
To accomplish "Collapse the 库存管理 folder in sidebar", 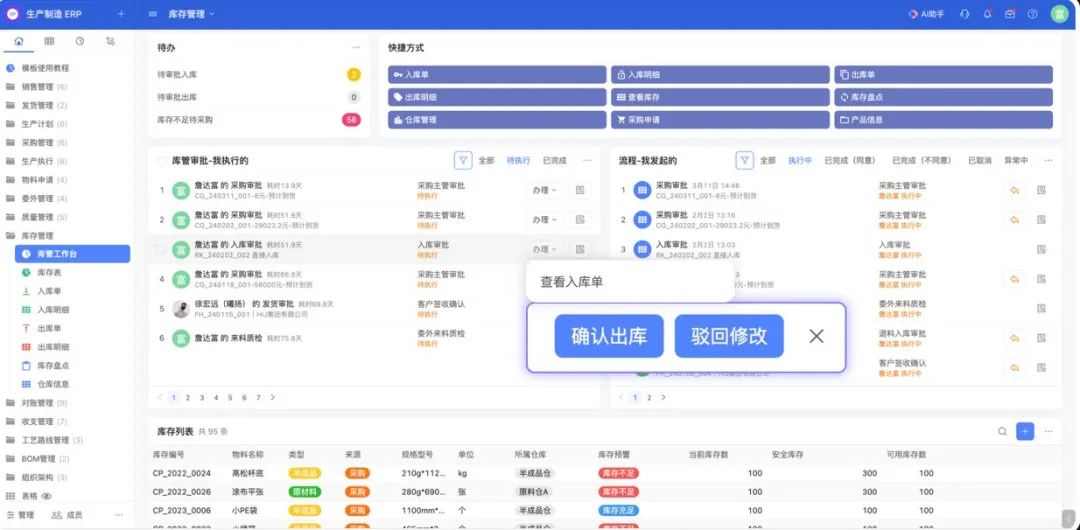I will coord(37,236).
